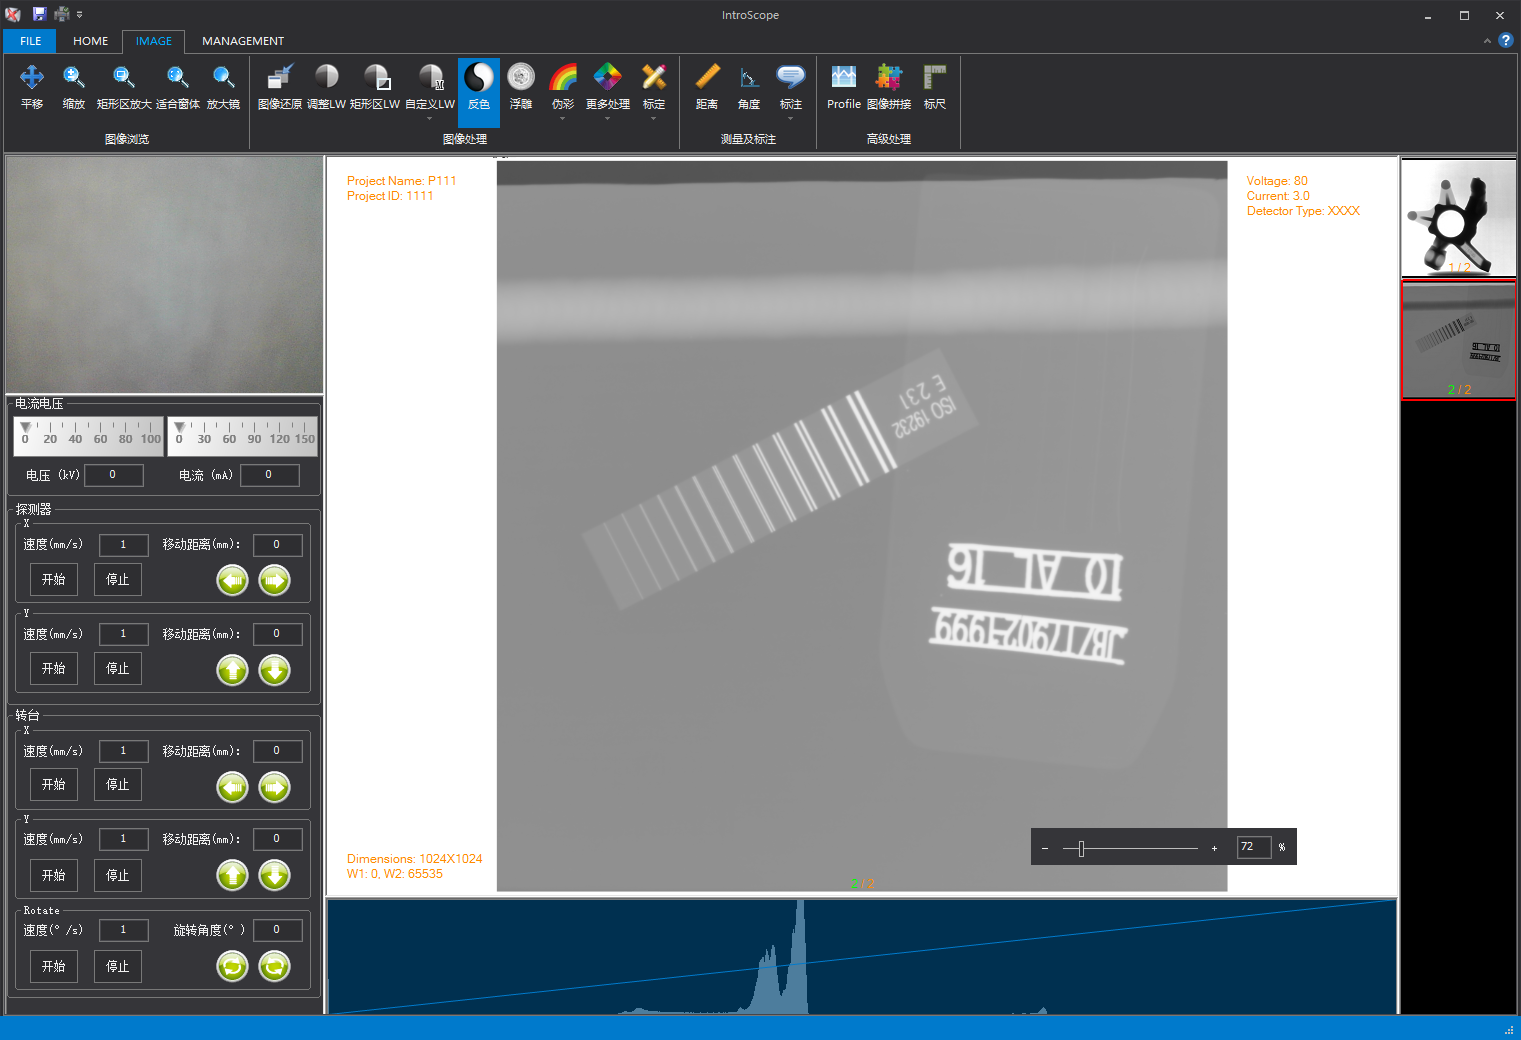This screenshot has width=1521, height=1040.
Task: Move detector X right with arrow
Action: 275,580
